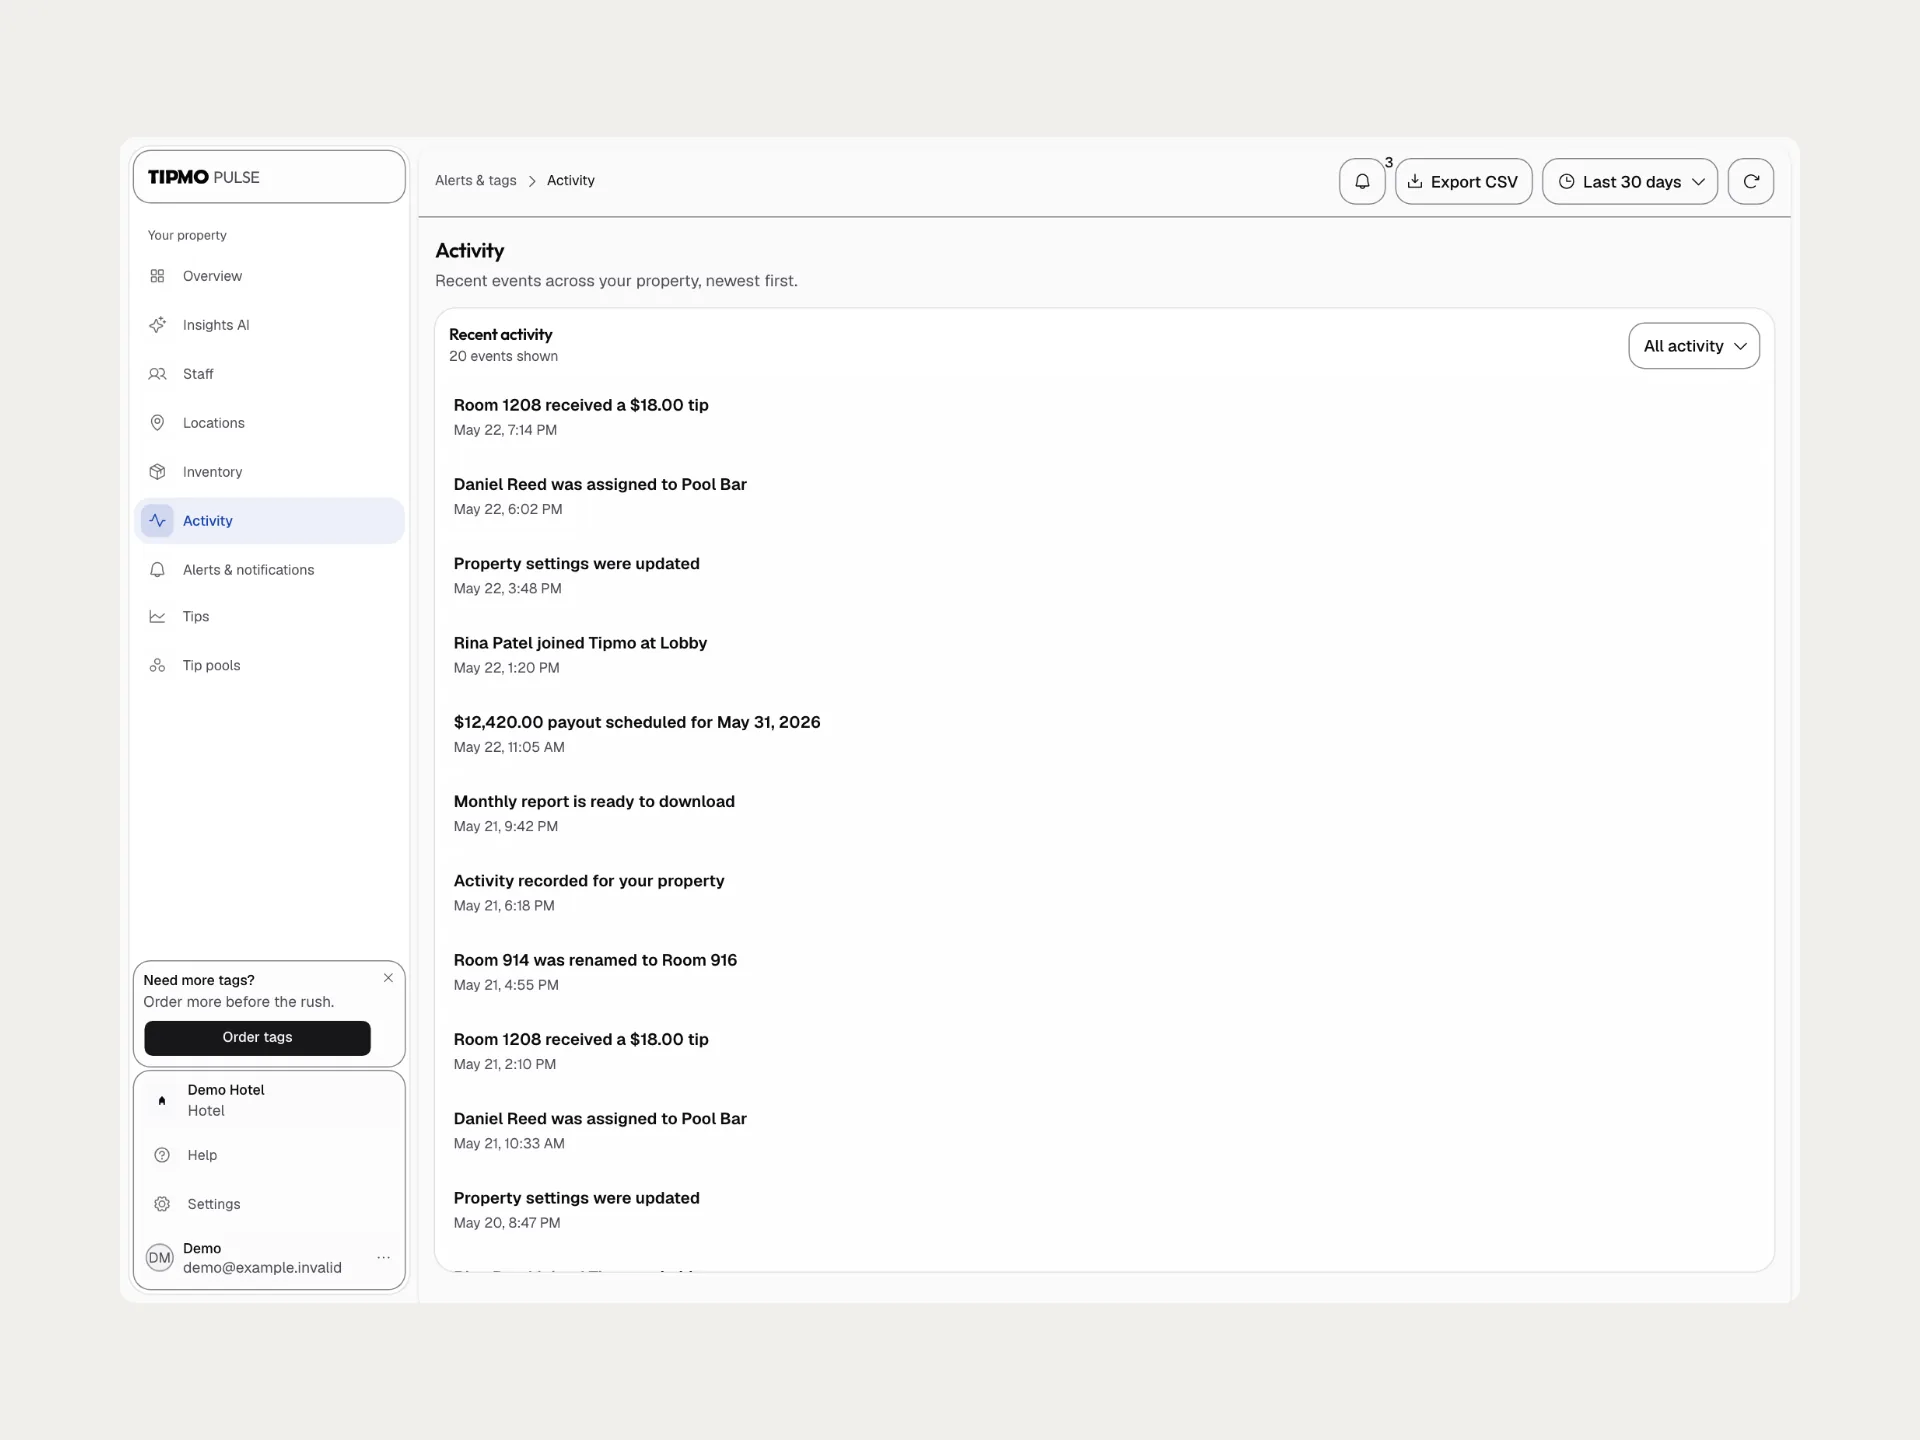Screen dimensions: 1920x1440
Task: Open notifications bell in top bar
Action: (x=1362, y=181)
